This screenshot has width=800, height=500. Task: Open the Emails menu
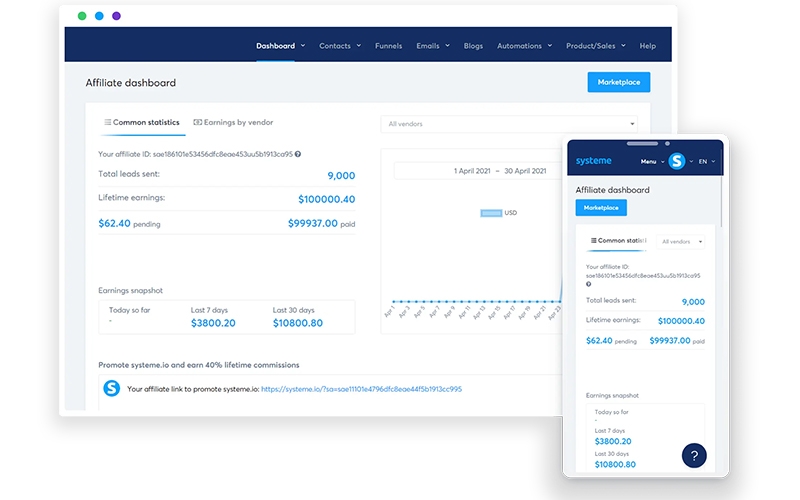tap(428, 46)
